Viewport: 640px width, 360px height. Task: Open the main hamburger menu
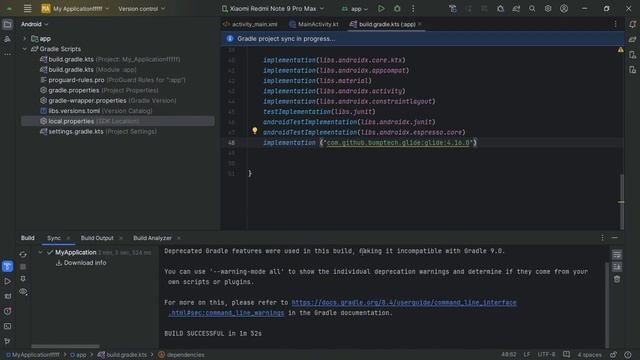(27, 9)
